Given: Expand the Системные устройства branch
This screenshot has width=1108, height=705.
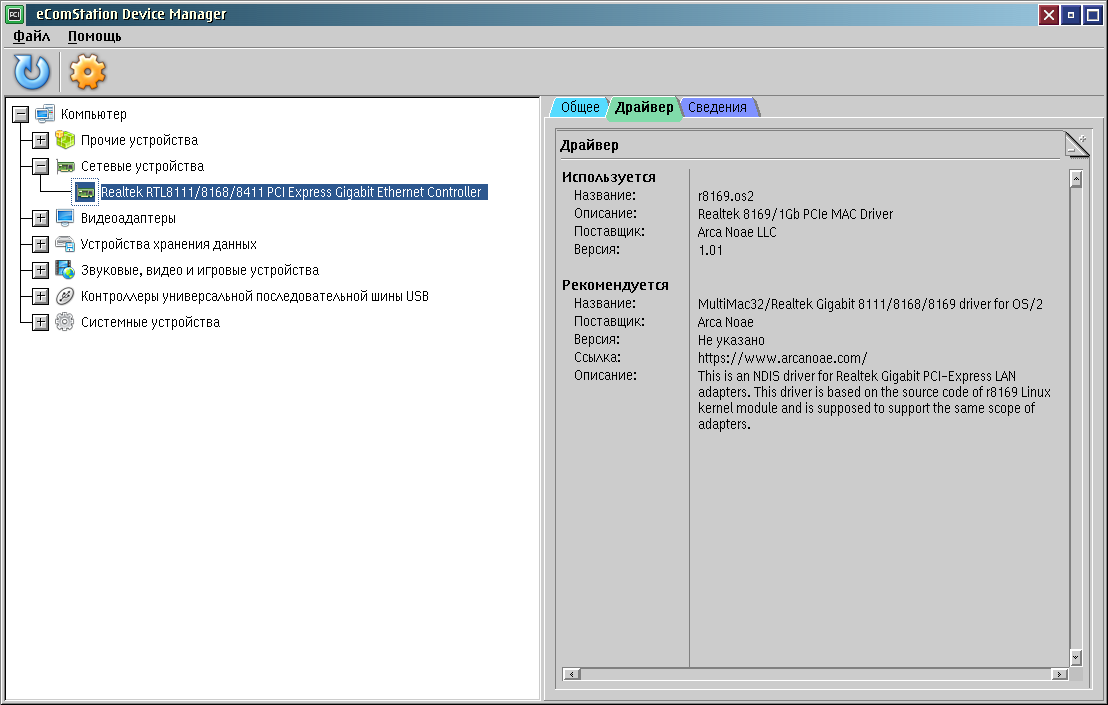Looking at the screenshot, I should tap(40, 322).
